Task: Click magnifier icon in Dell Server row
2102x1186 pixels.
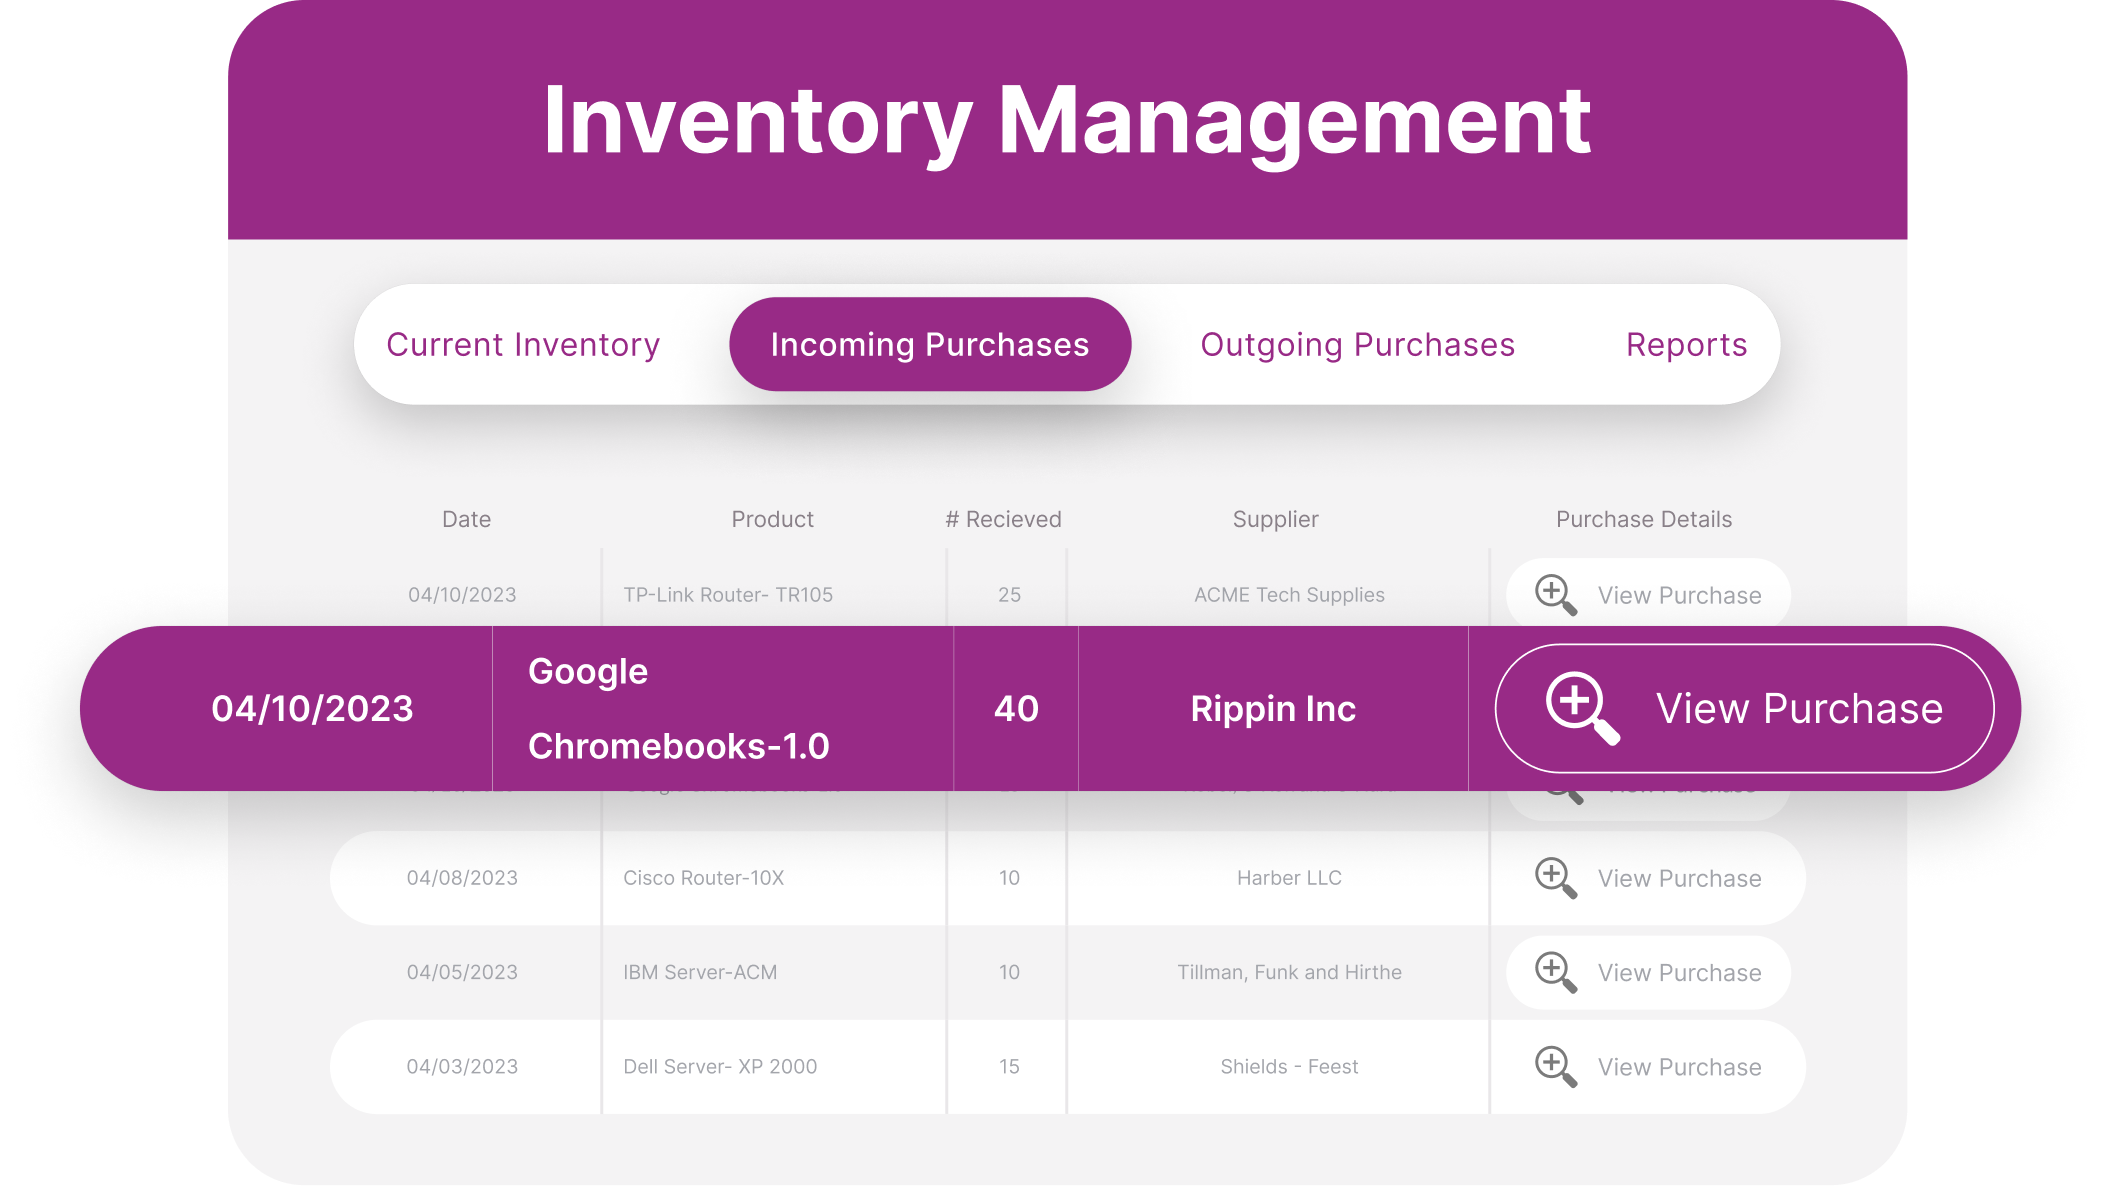Action: pyautogui.click(x=1555, y=1066)
